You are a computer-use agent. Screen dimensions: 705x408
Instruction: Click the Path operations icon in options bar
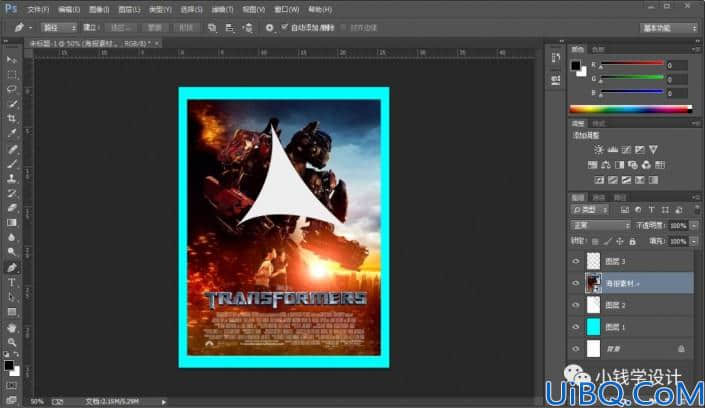pyautogui.click(x=212, y=28)
